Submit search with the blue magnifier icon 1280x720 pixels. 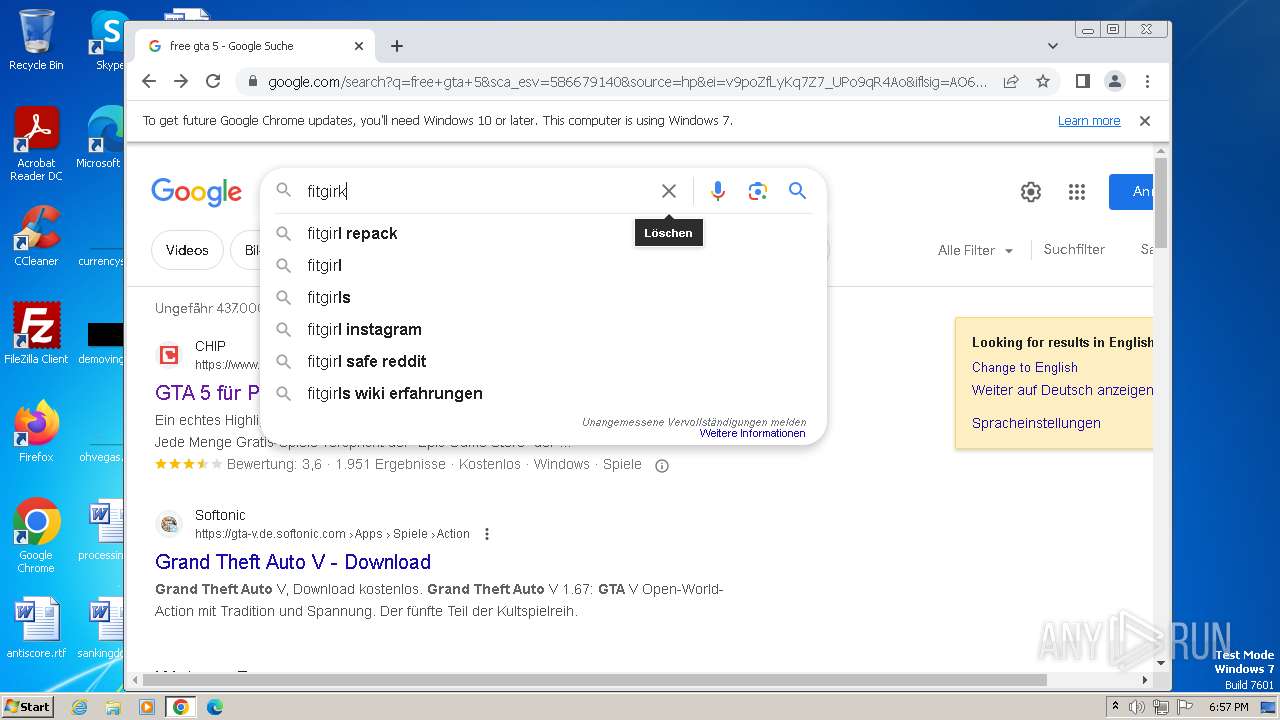797,191
